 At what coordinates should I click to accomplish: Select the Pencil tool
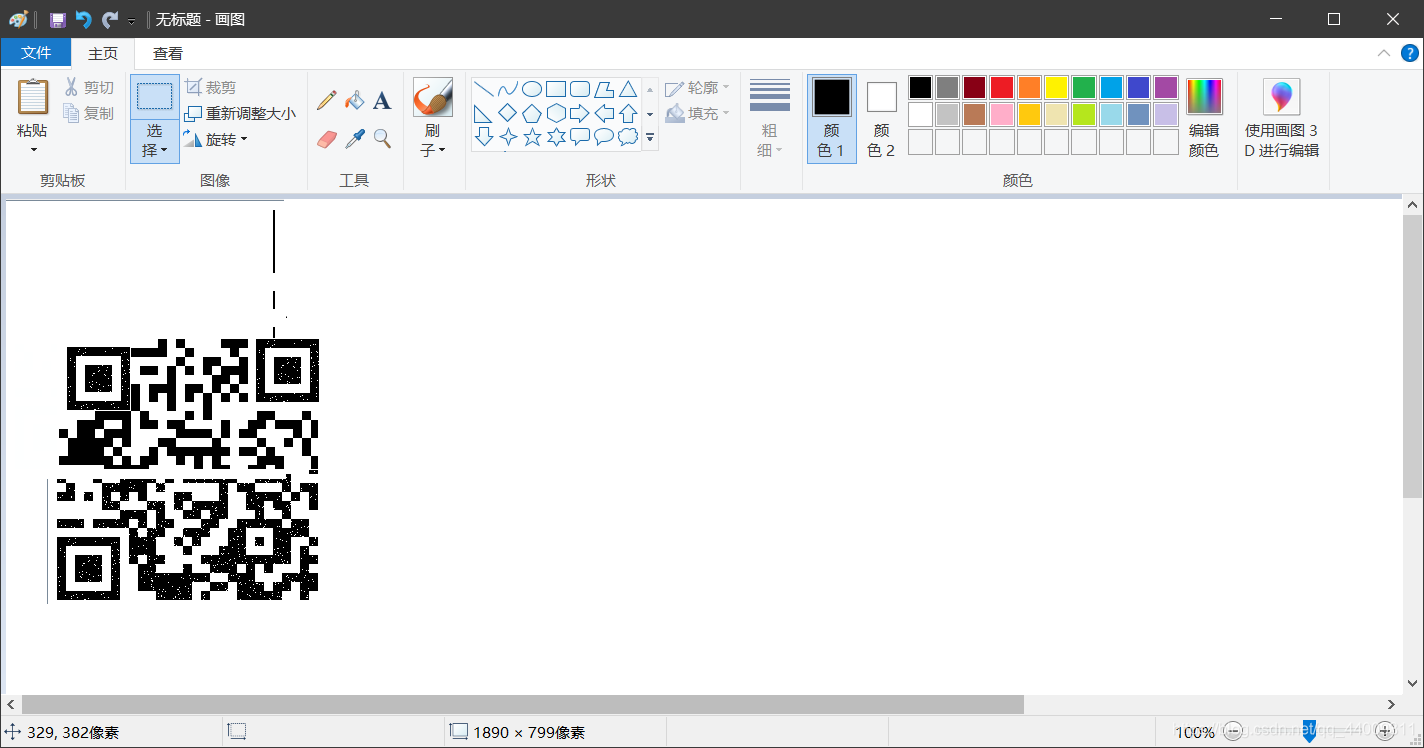pyautogui.click(x=325, y=99)
